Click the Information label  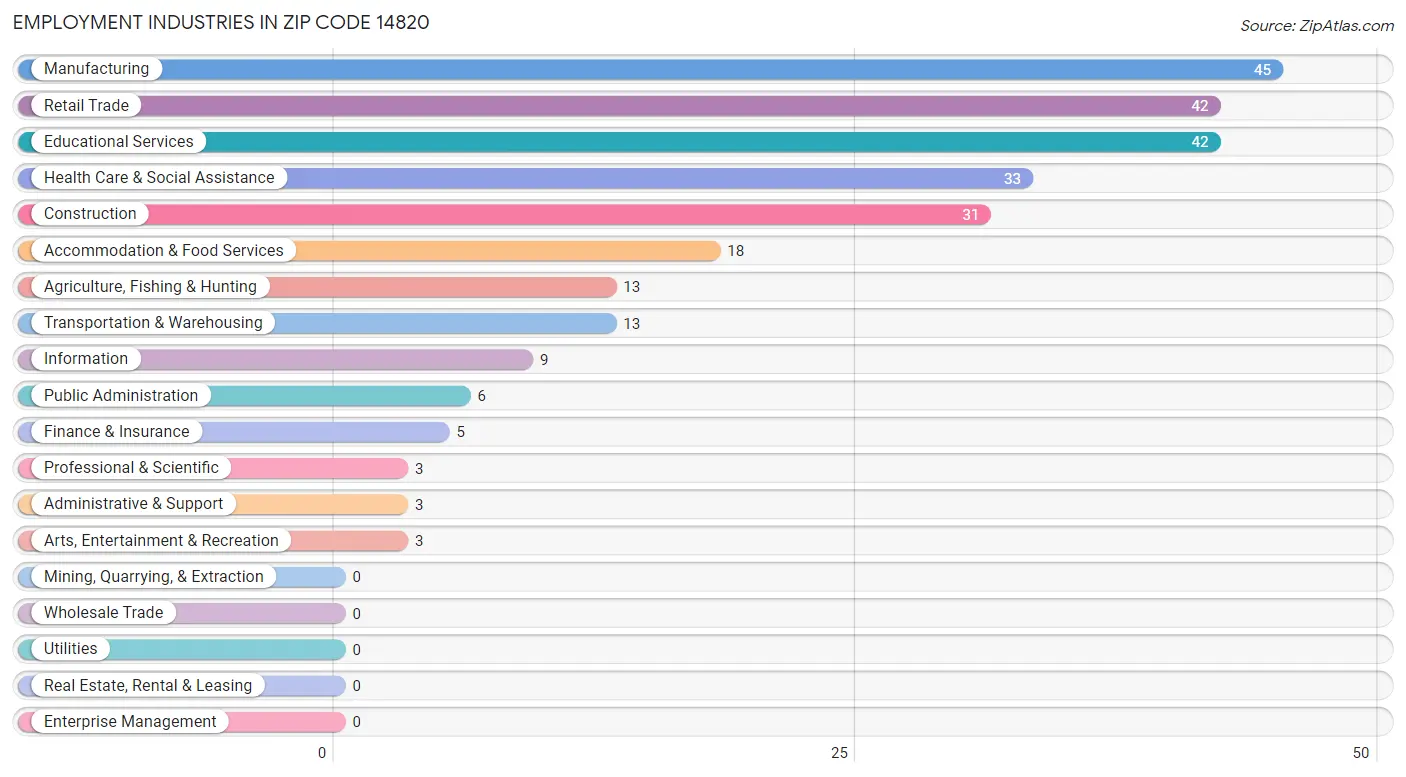86,359
